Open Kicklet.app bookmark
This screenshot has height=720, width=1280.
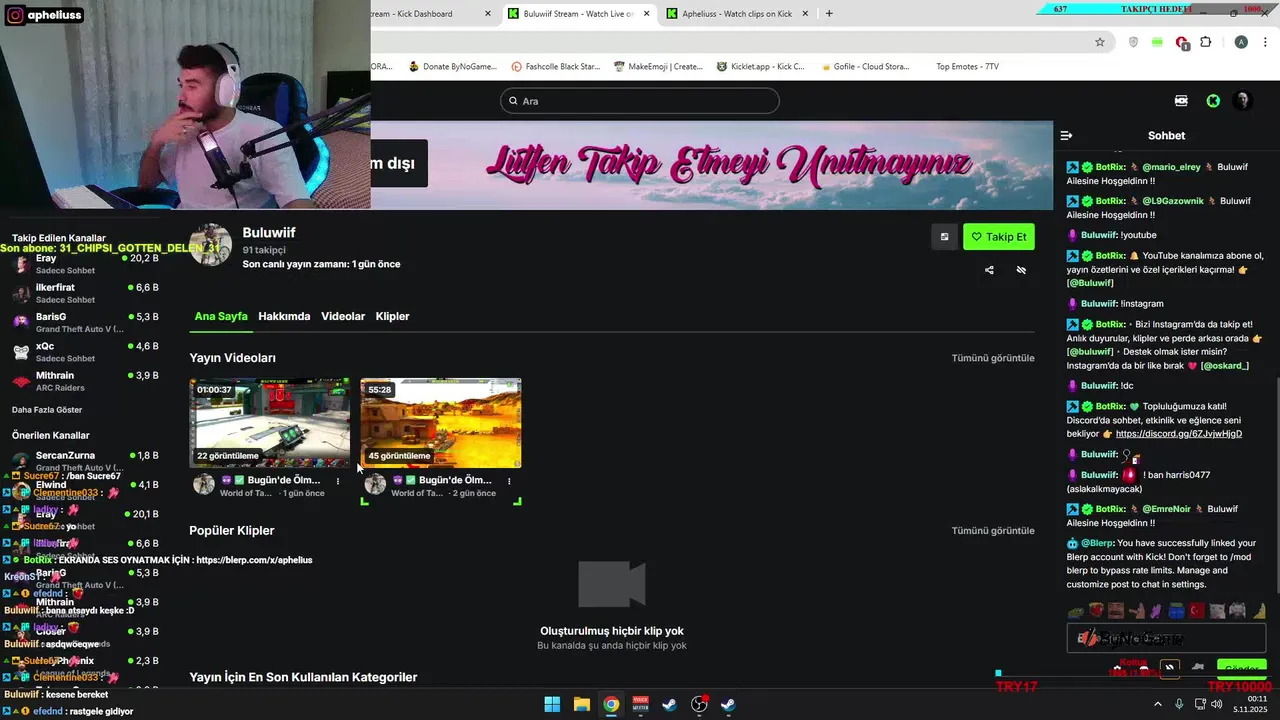pyautogui.click(x=760, y=67)
